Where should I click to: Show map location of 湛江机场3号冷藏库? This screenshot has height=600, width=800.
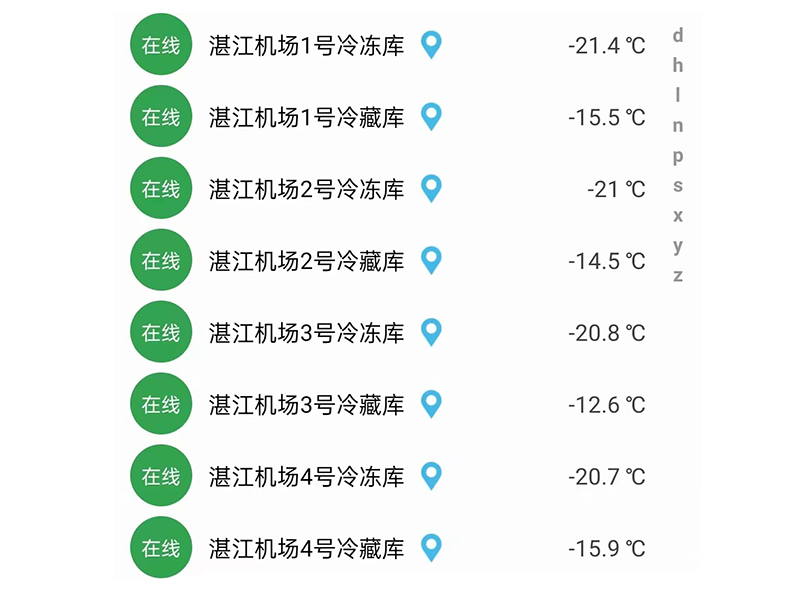[x=431, y=405]
